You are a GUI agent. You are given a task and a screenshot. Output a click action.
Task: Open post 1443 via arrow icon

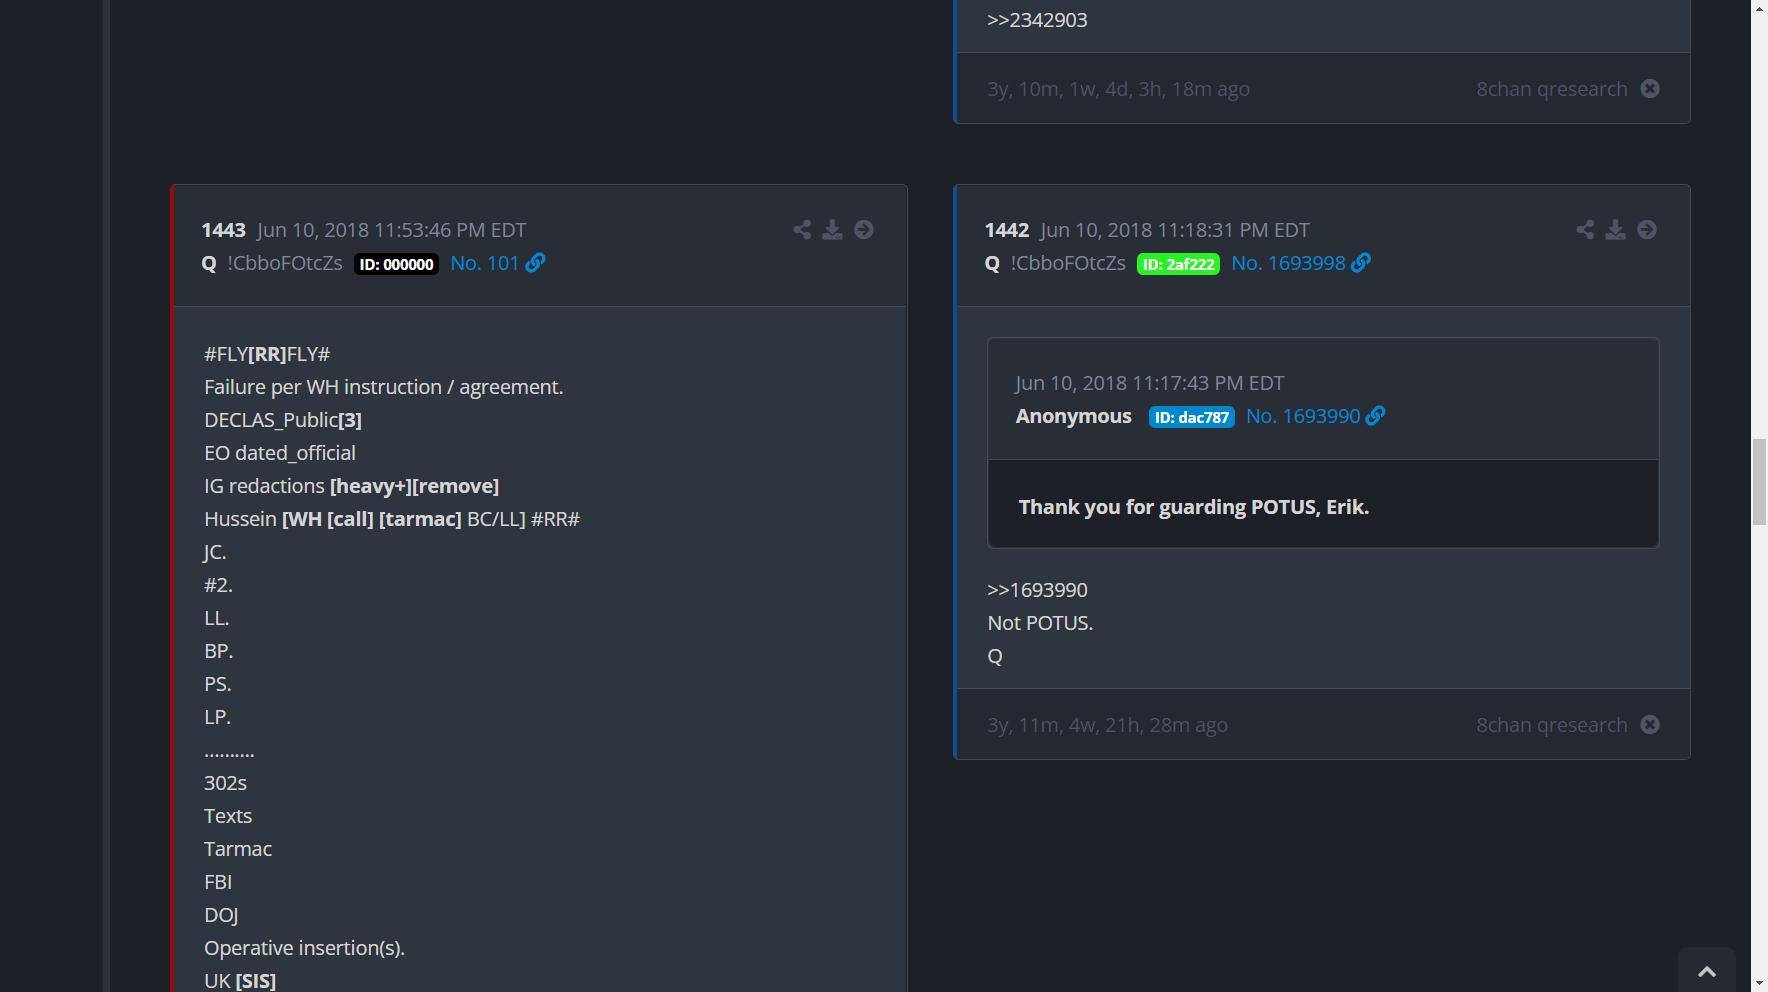(864, 230)
